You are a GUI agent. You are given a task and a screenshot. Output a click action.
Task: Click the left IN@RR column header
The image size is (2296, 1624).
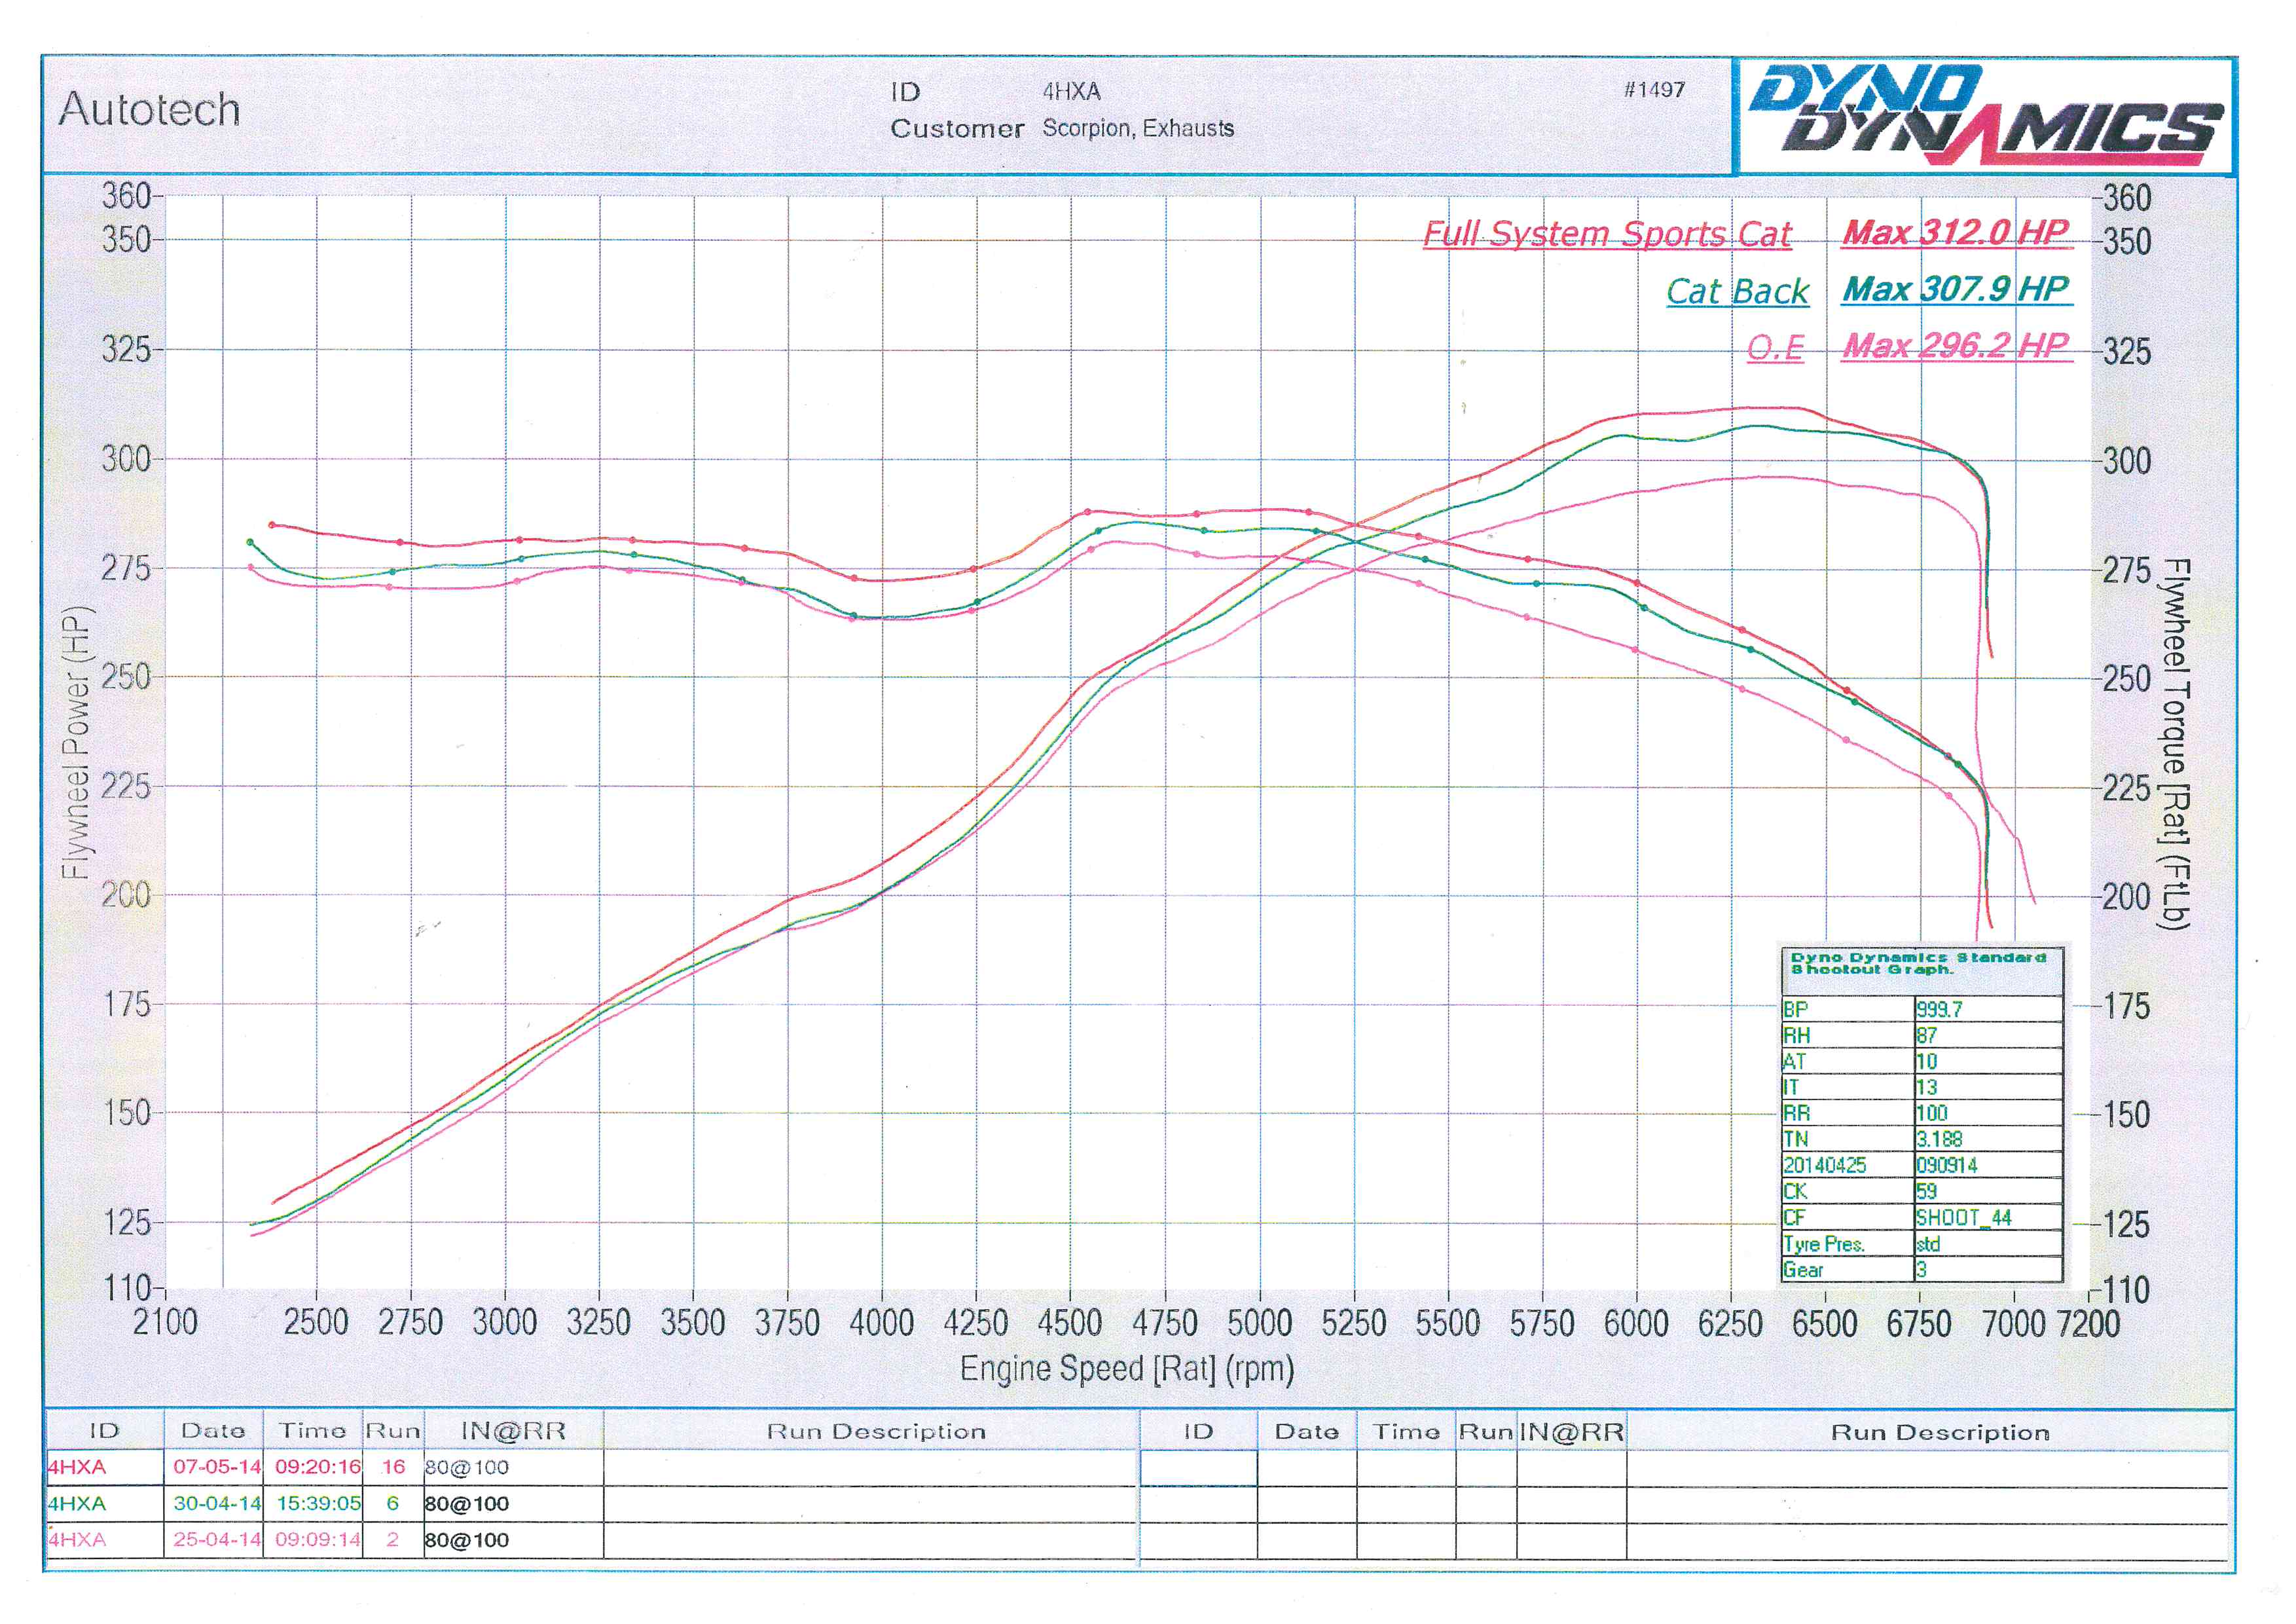[x=513, y=1431]
